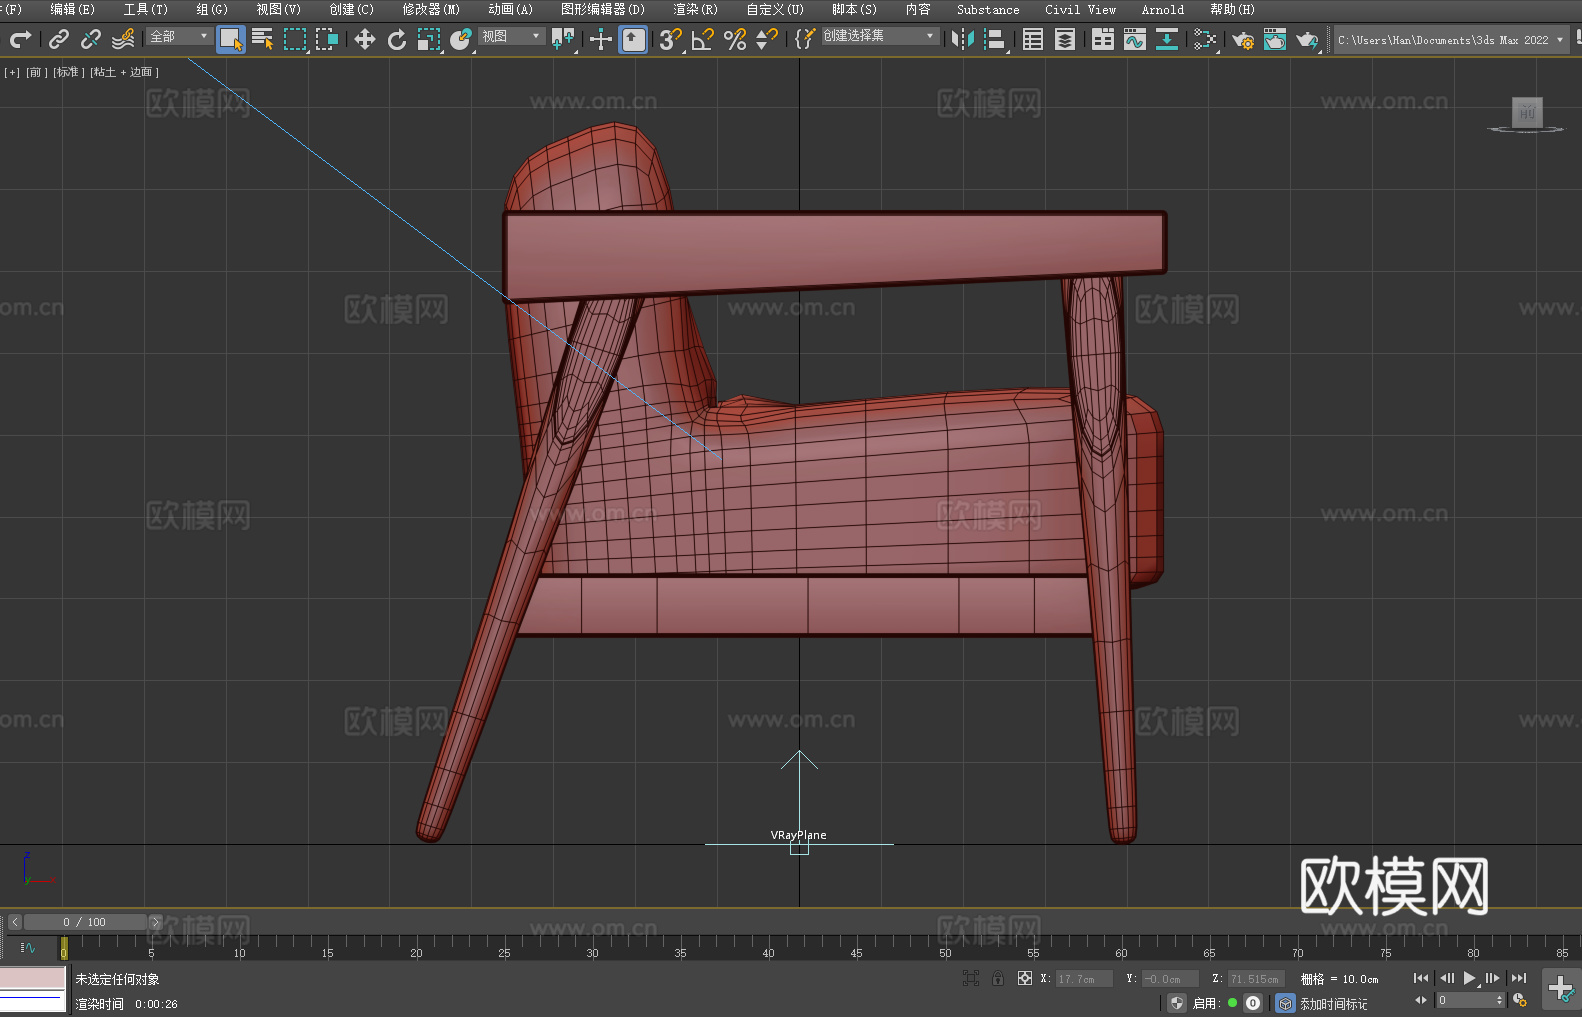Open the 编辑(E) menu

tap(72, 9)
